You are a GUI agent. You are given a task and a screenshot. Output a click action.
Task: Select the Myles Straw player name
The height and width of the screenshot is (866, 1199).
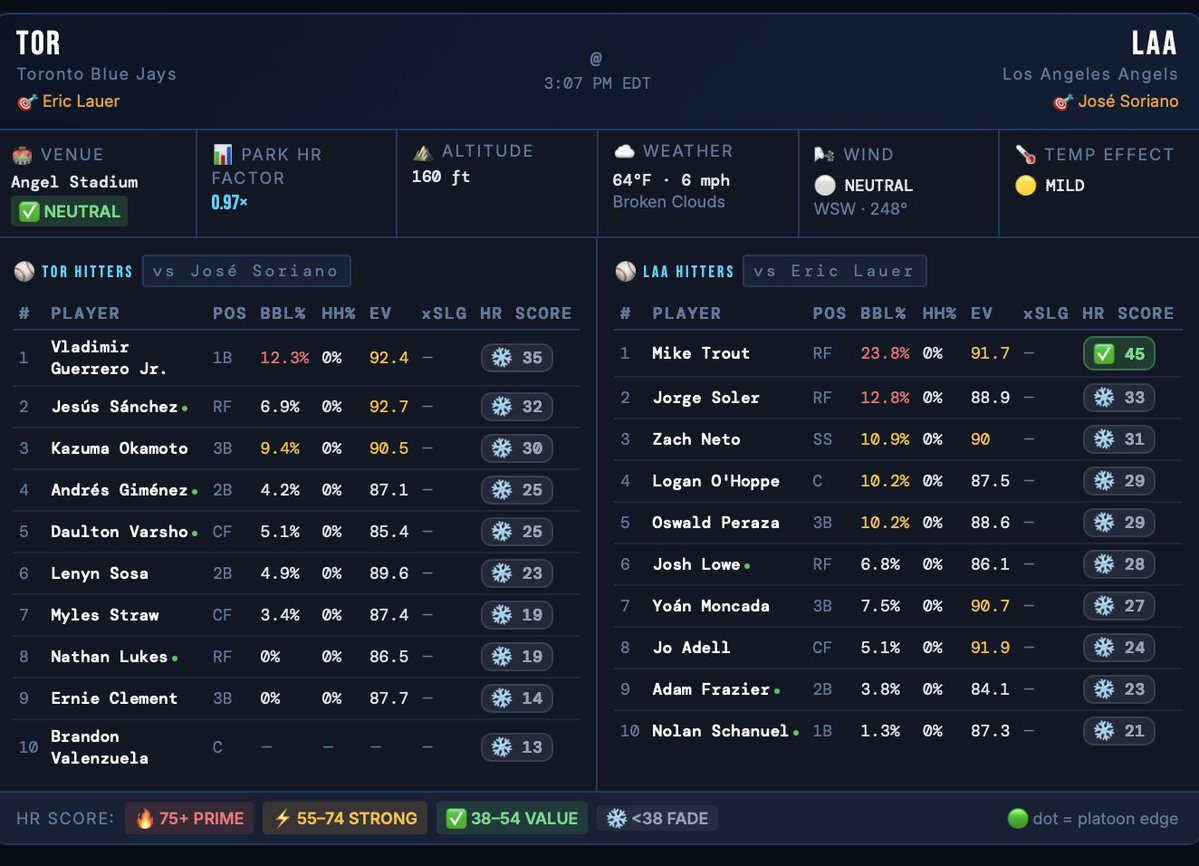105,615
